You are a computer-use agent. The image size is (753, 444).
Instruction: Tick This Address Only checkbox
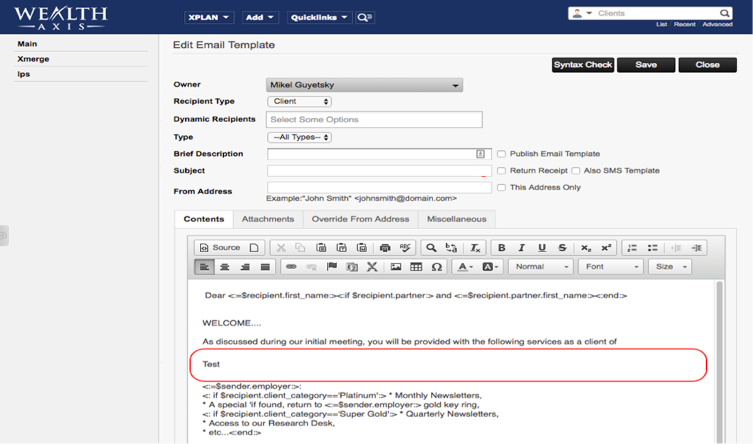tap(501, 188)
